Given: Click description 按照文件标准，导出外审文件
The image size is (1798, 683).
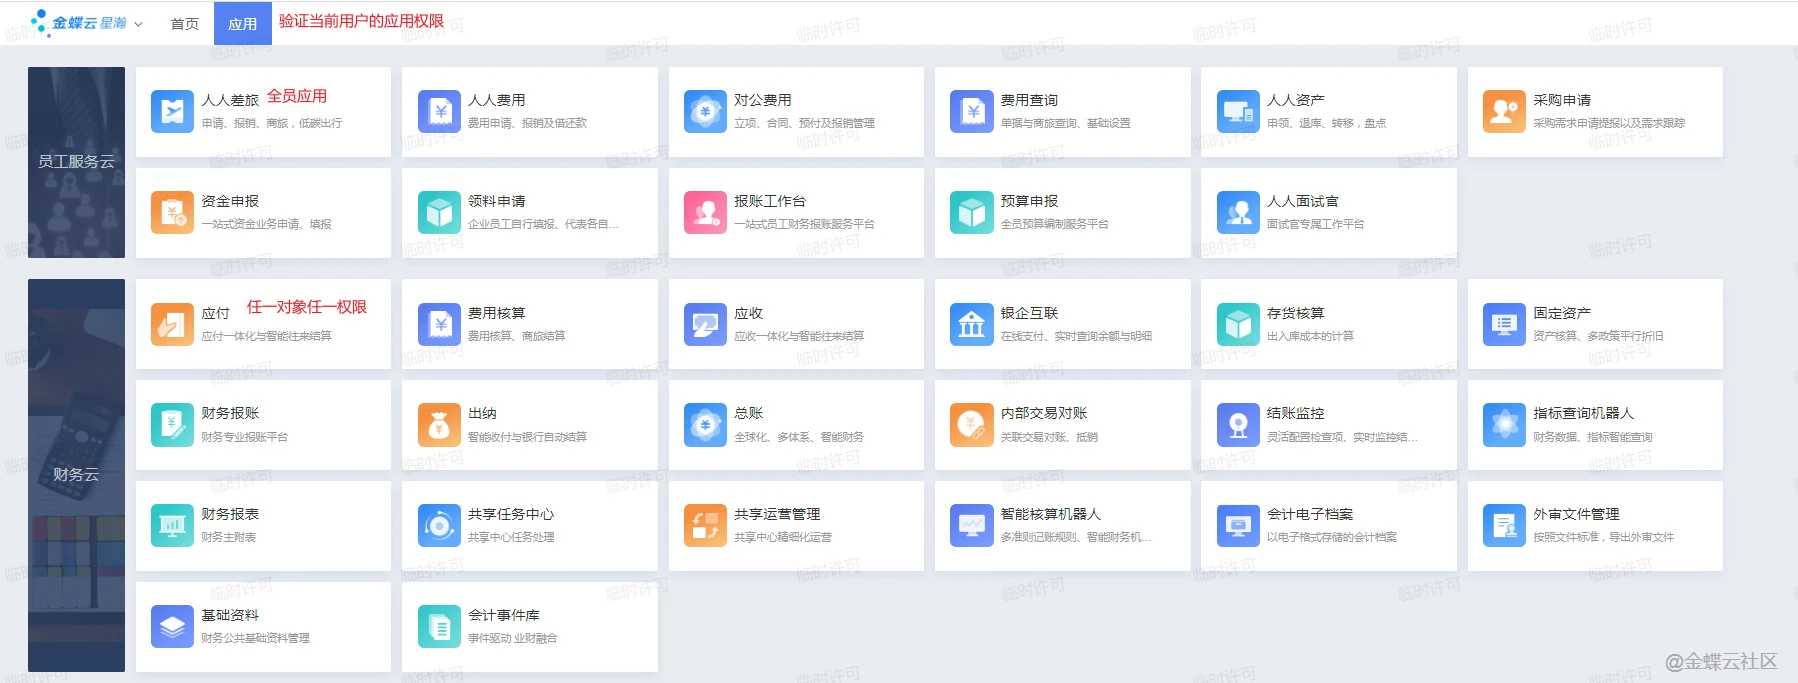Looking at the screenshot, I should click(1603, 537).
